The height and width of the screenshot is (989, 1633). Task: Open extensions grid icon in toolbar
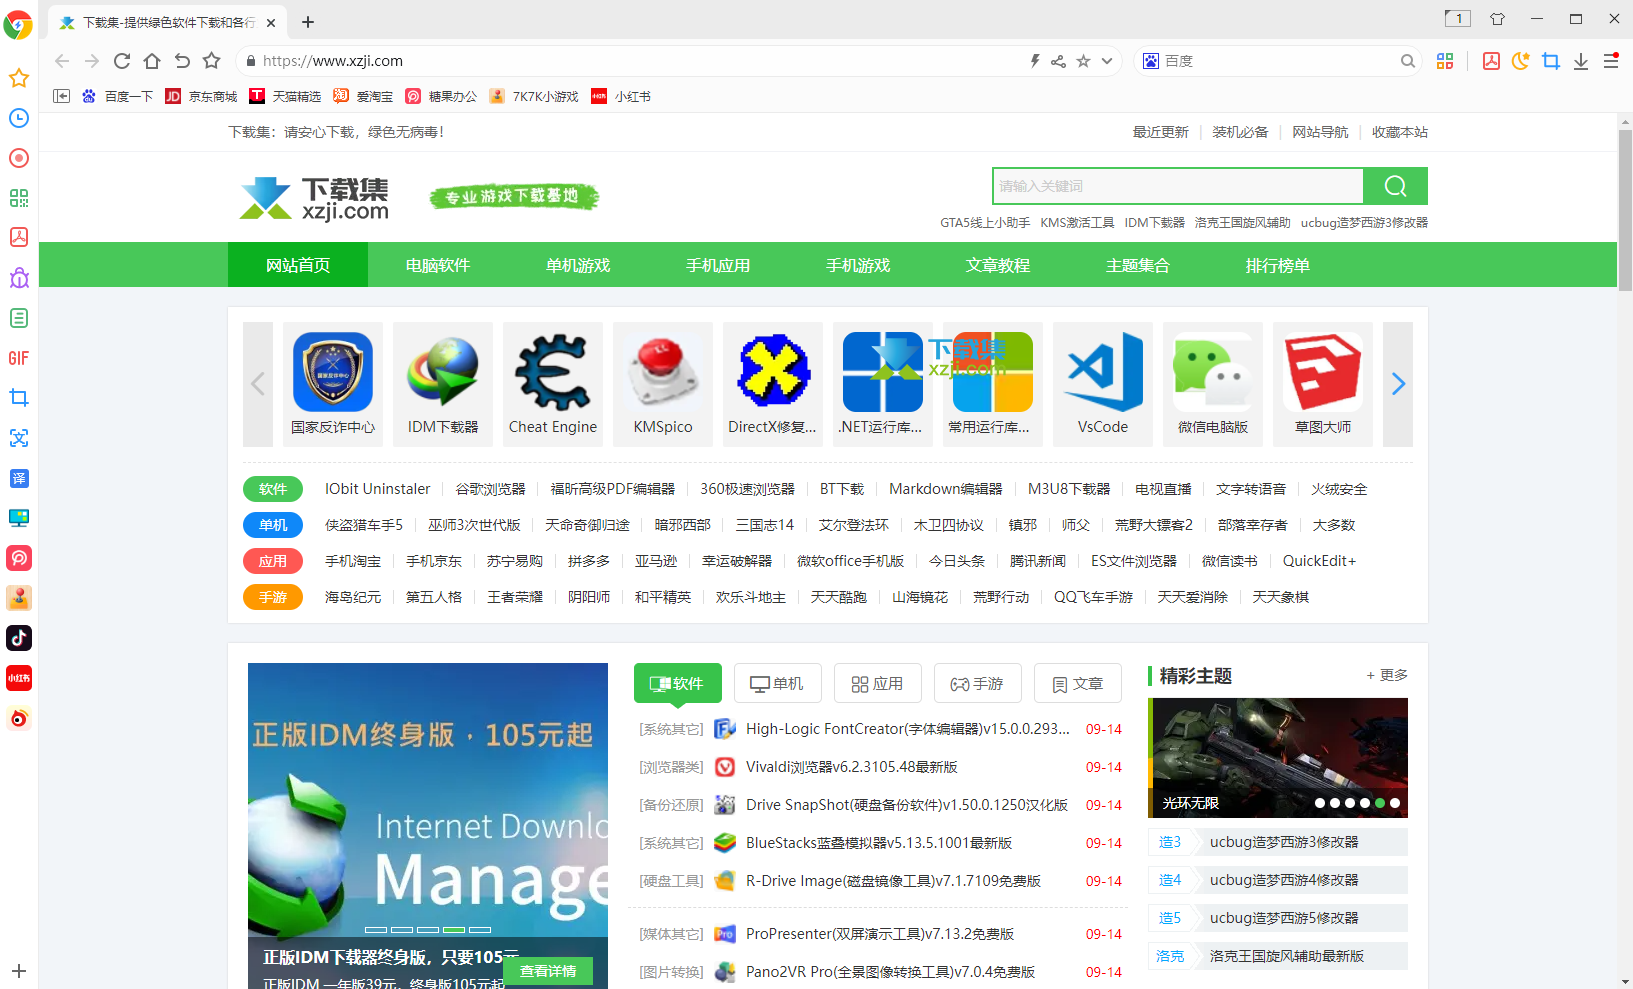(1445, 61)
